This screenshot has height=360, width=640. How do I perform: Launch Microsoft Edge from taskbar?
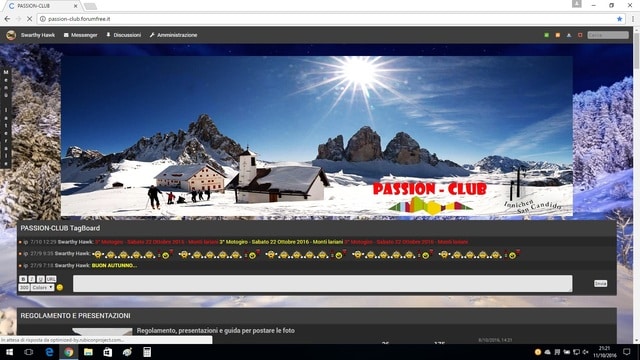[x=49, y=352]
